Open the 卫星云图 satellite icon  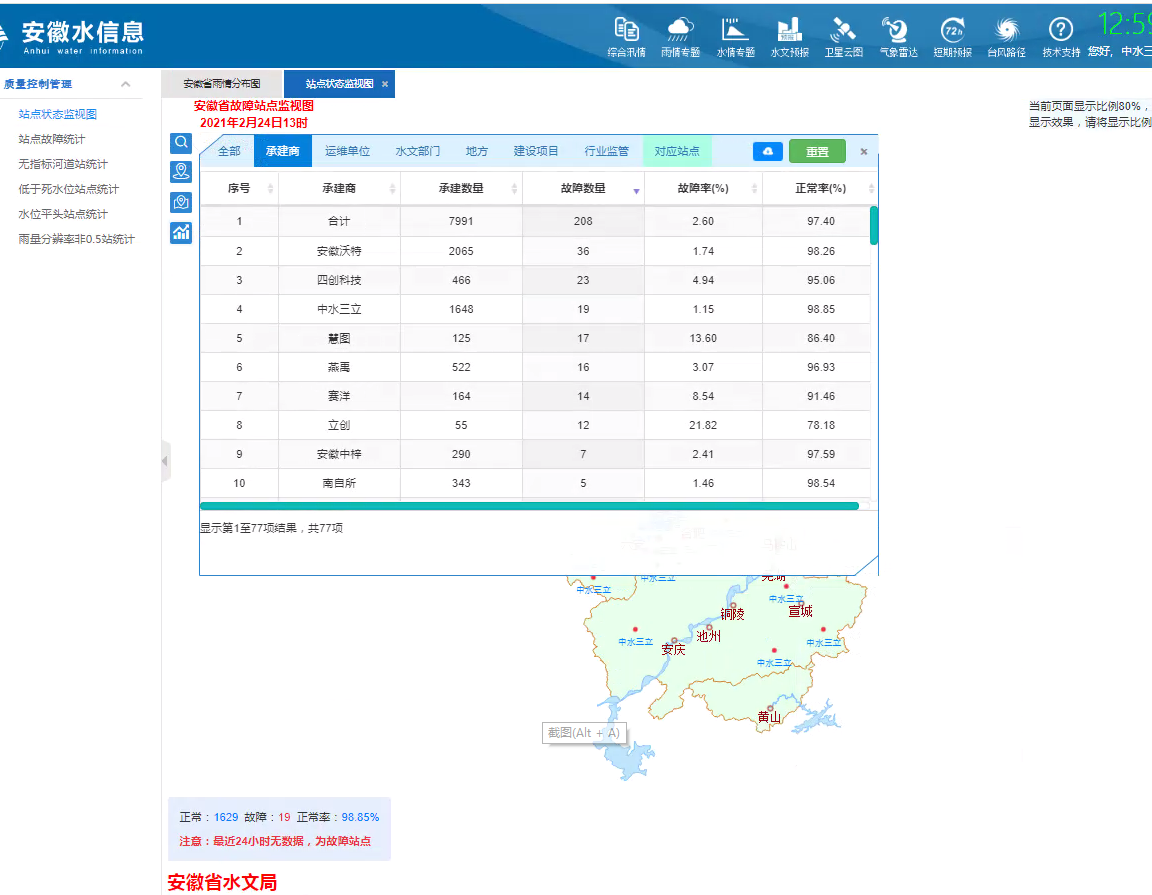[x=843, y=30]
